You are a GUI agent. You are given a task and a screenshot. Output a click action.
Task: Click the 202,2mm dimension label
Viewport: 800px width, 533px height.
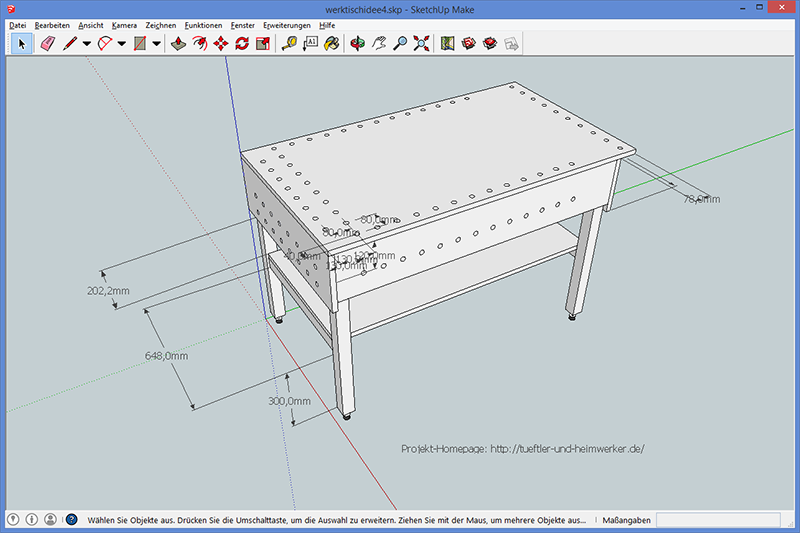[108, 291]
